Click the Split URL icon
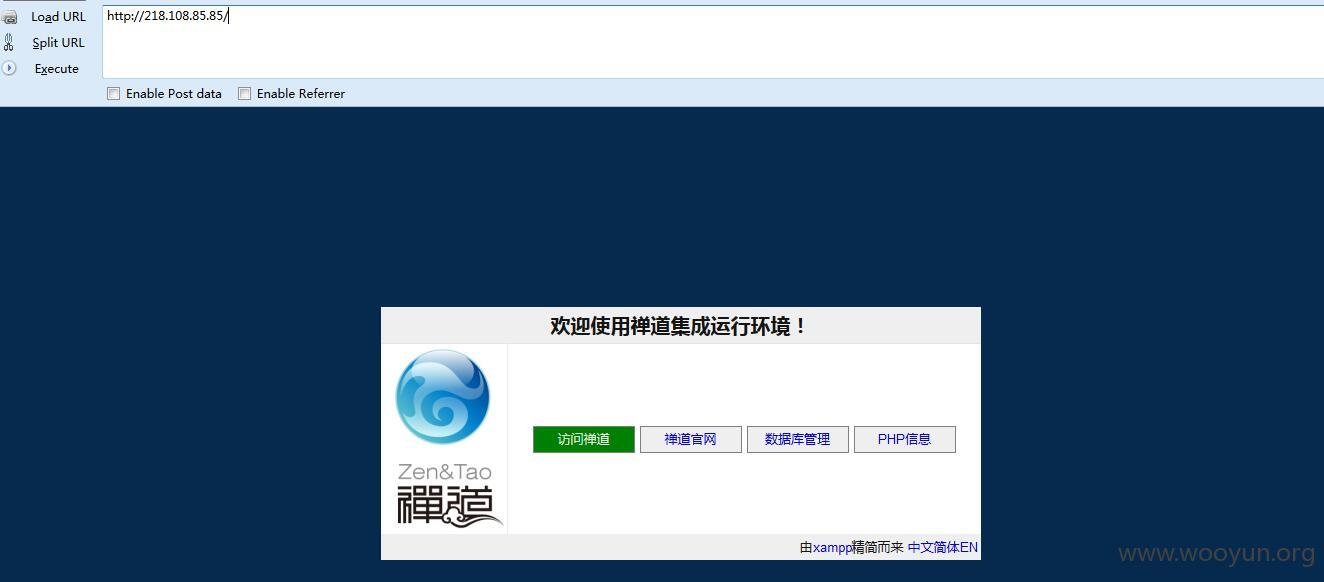1324x582 pixels. pos(9,42)
